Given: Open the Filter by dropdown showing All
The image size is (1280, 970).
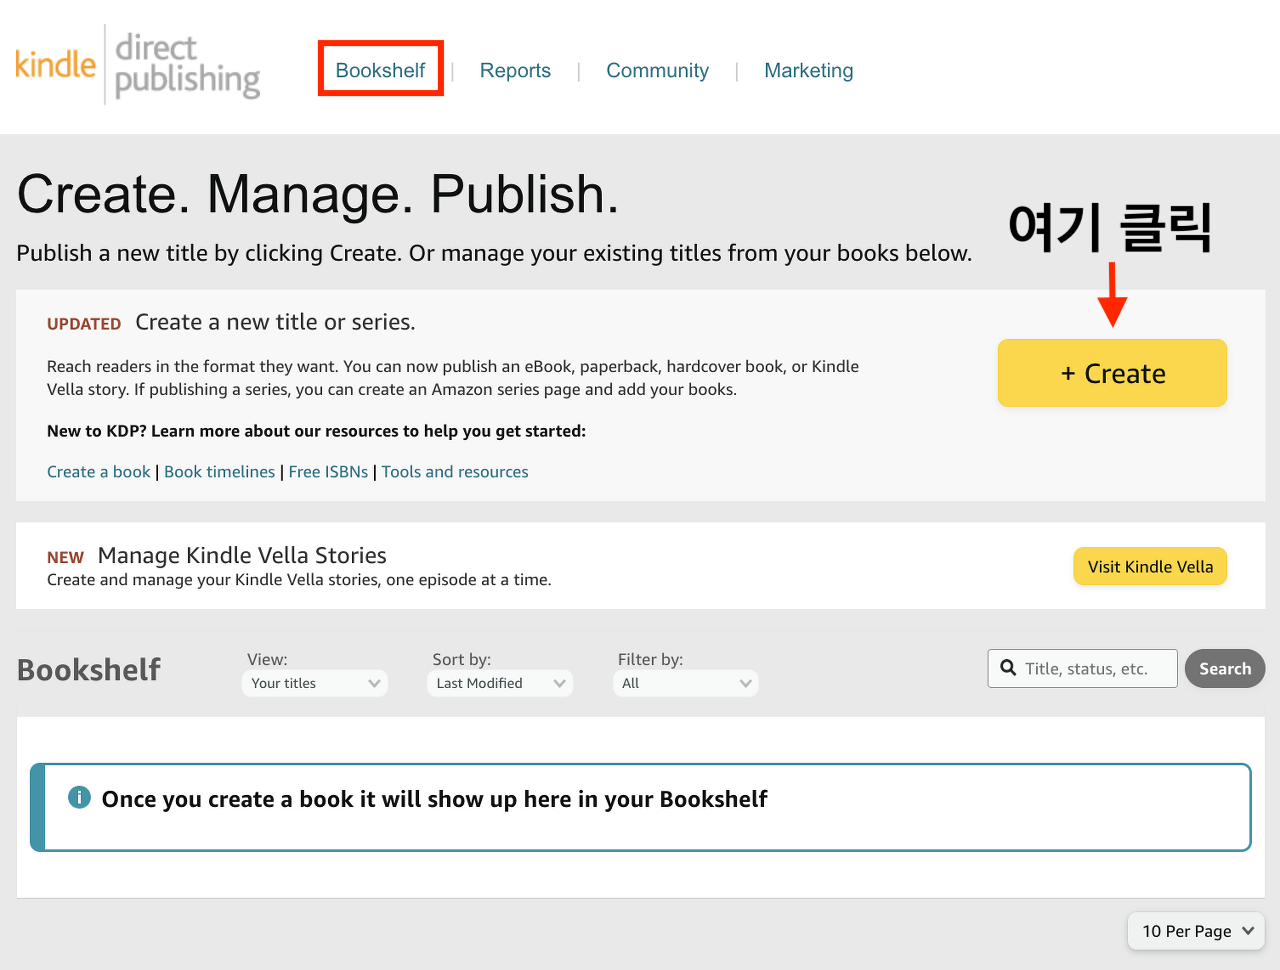Looking at the screenshot, I should (x=685, y=683).
